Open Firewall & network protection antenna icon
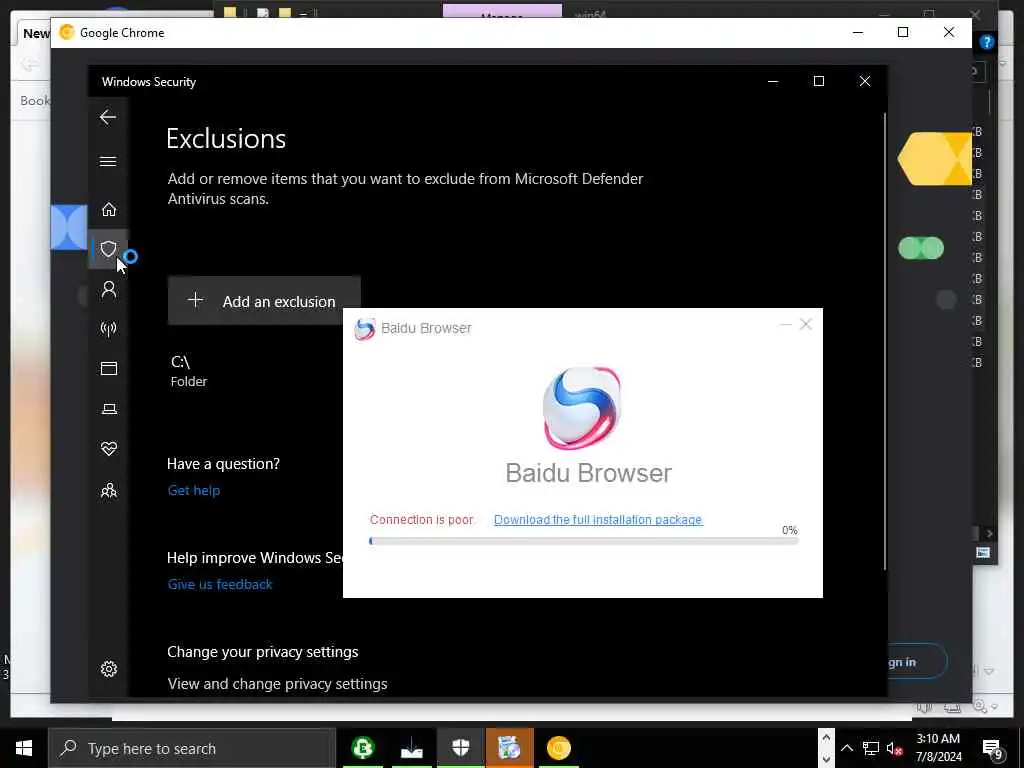This screenshot has height=768, width=1024. 108,328
